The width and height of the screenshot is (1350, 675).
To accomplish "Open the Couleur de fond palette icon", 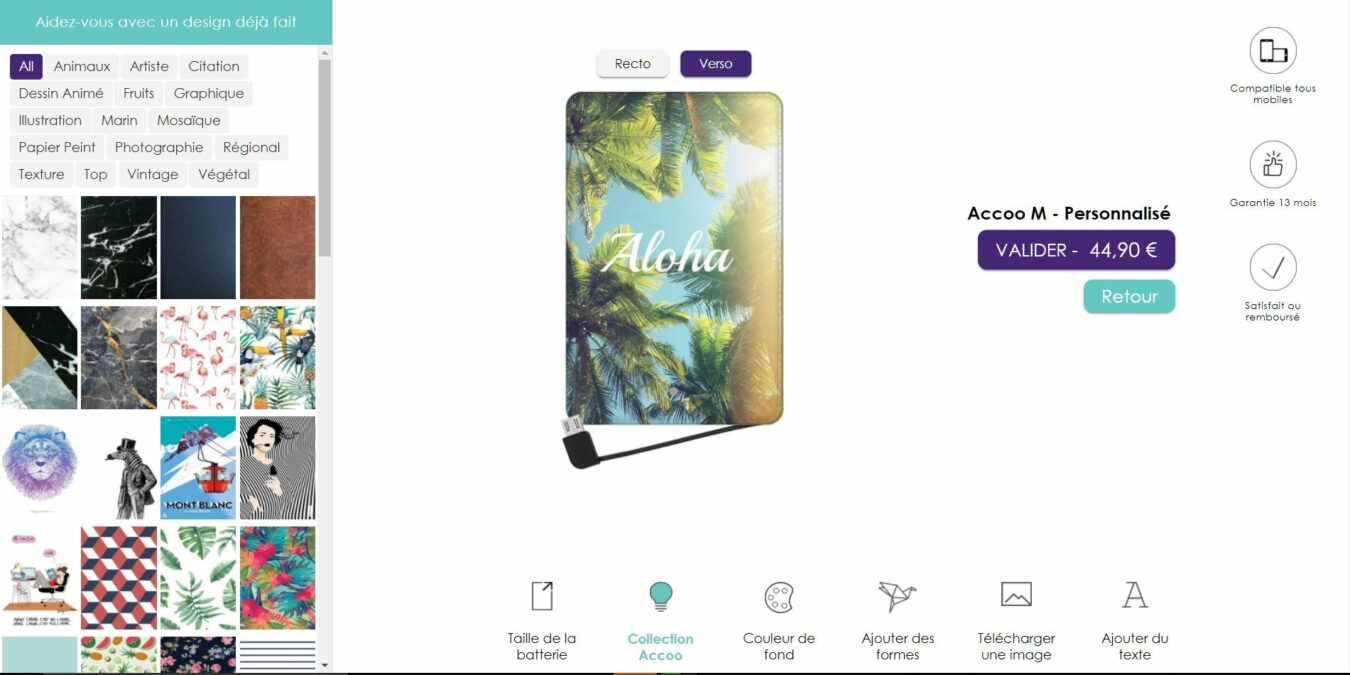I will tap(779, 597).
